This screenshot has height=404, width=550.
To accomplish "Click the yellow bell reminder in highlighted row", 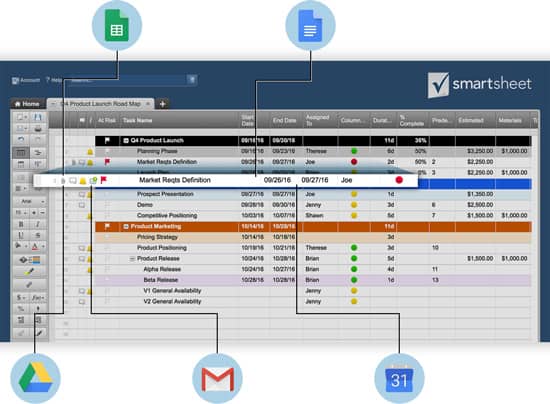I will click(83, 181).
